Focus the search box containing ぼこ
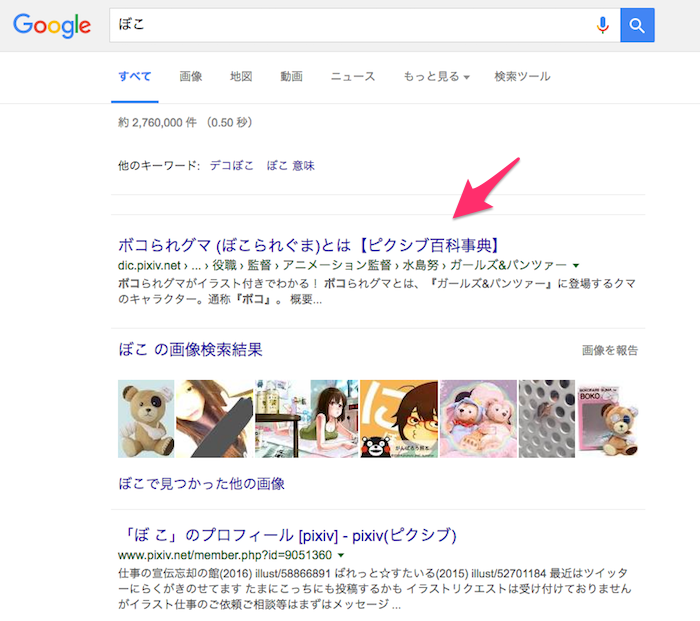The height and width of the screenshot is (621, 700). point(353,25)
